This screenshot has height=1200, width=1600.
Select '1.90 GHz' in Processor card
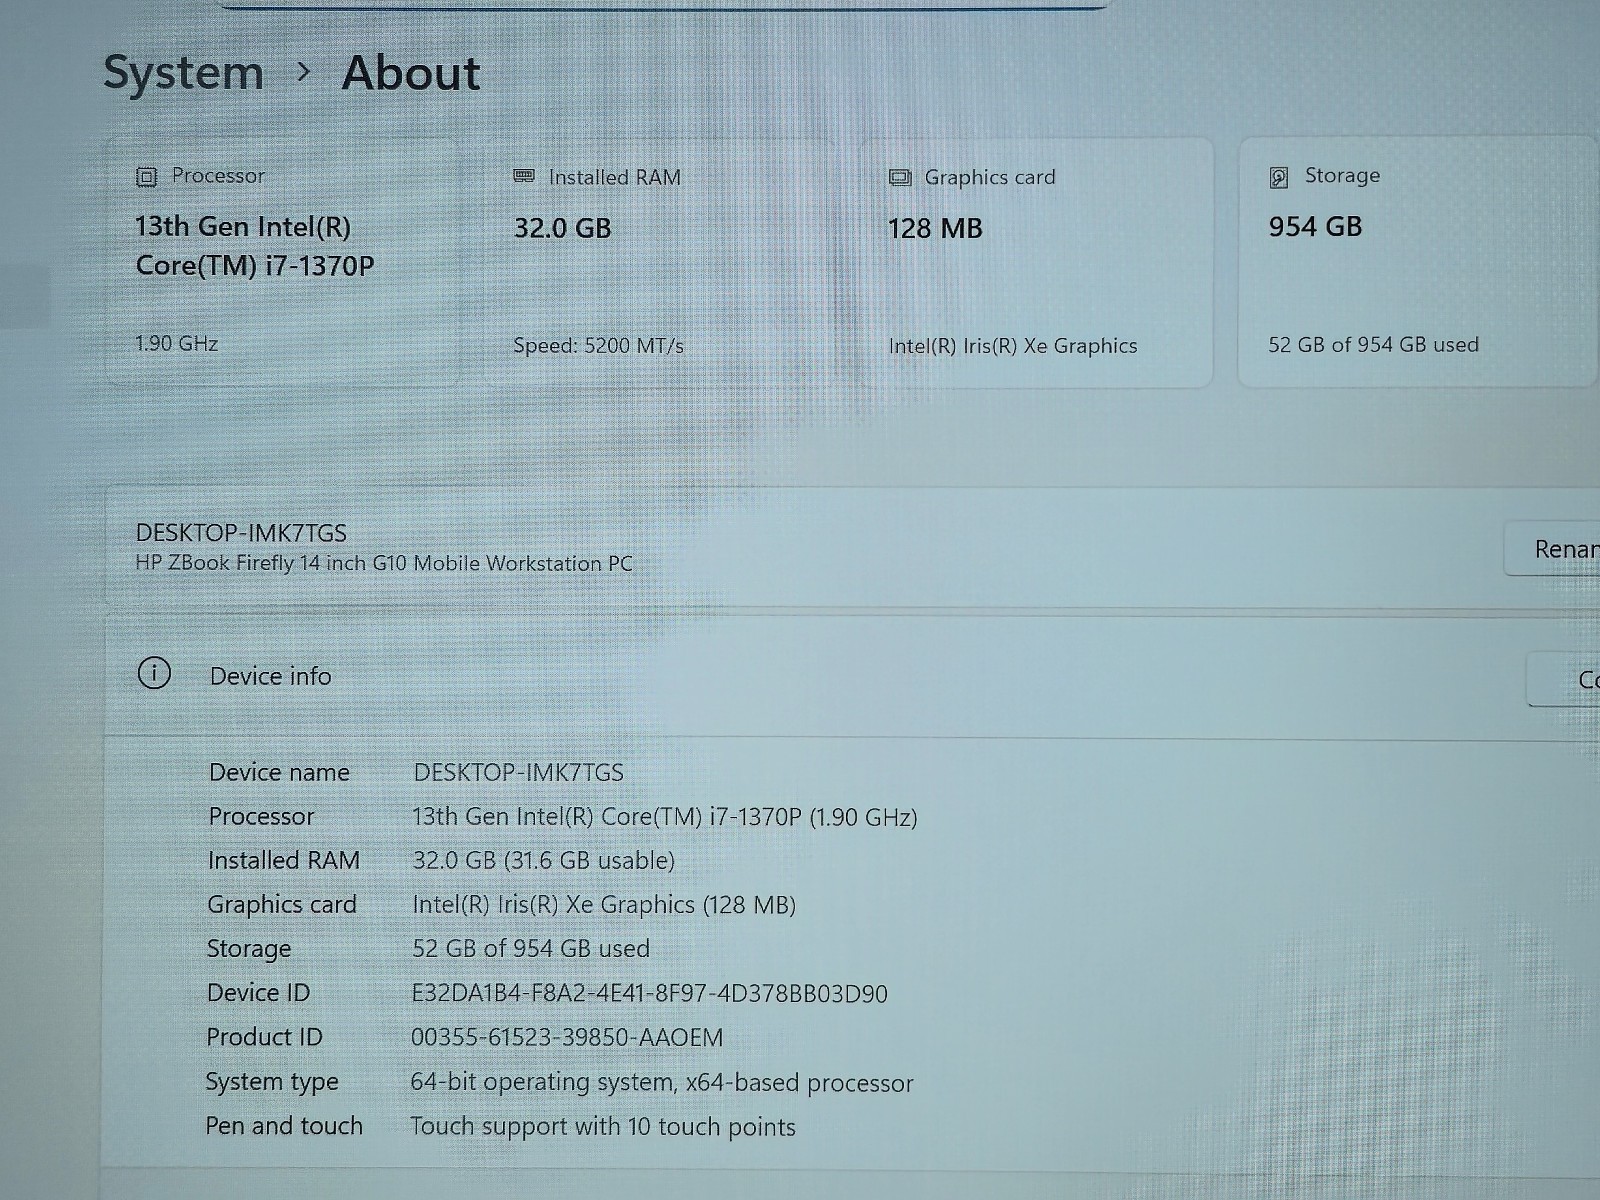(177, 343)
